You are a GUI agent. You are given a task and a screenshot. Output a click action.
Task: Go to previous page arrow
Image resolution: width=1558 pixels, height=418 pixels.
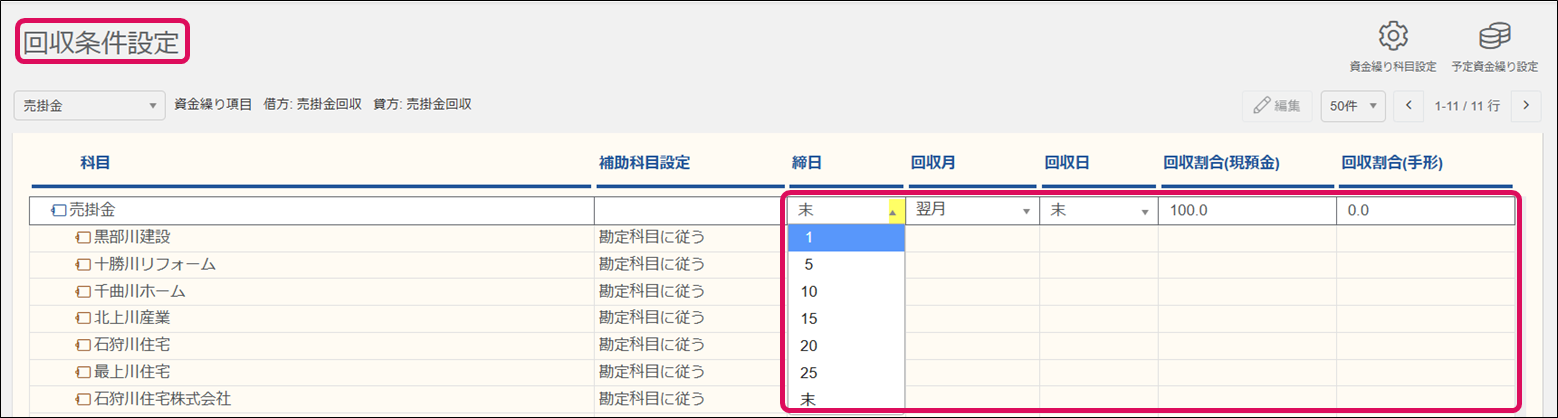click(x=1409, y=105)
